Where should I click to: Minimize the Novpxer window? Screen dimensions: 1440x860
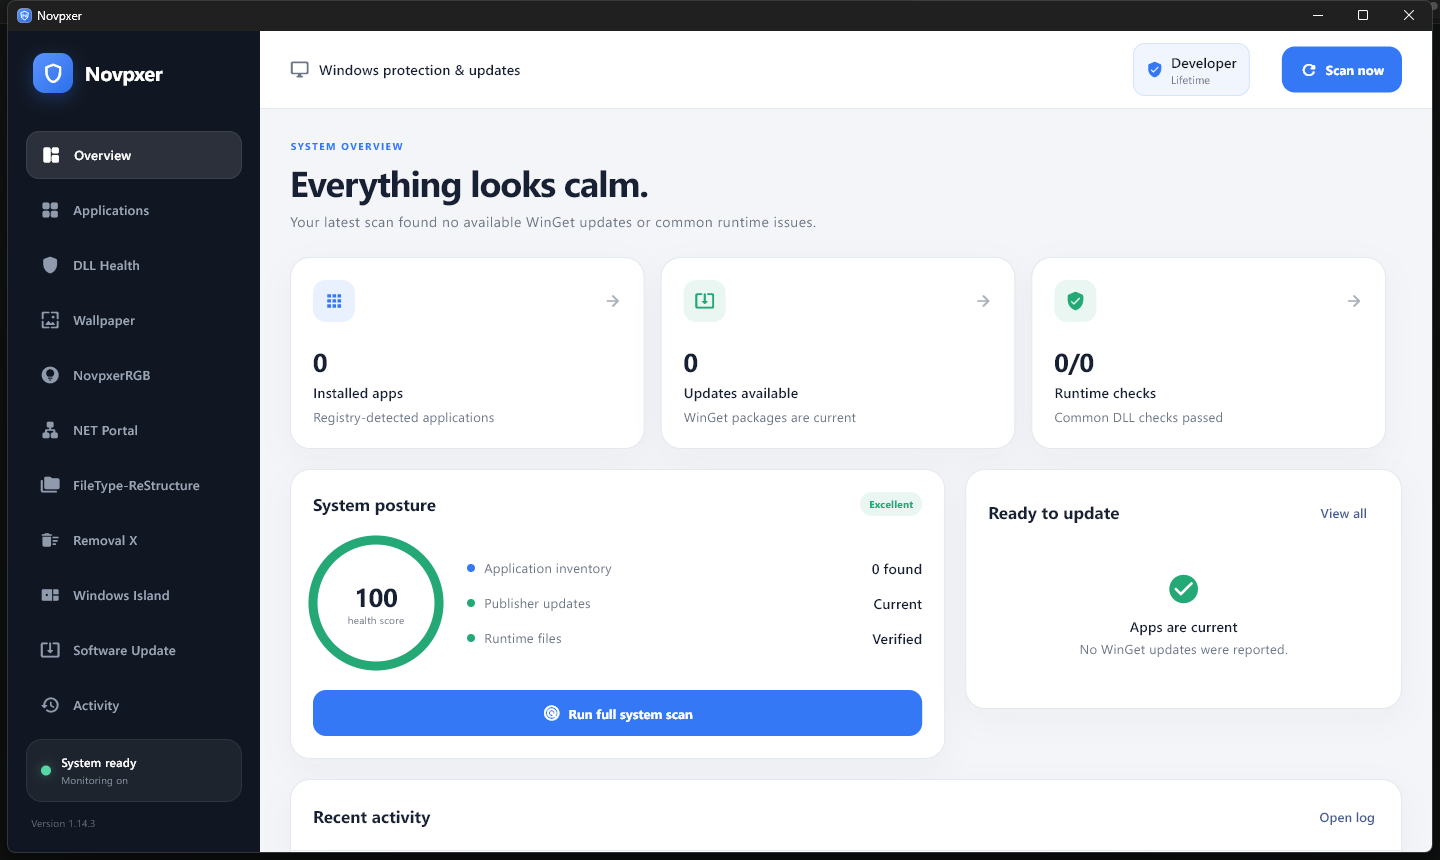[x=1318, y=15]
